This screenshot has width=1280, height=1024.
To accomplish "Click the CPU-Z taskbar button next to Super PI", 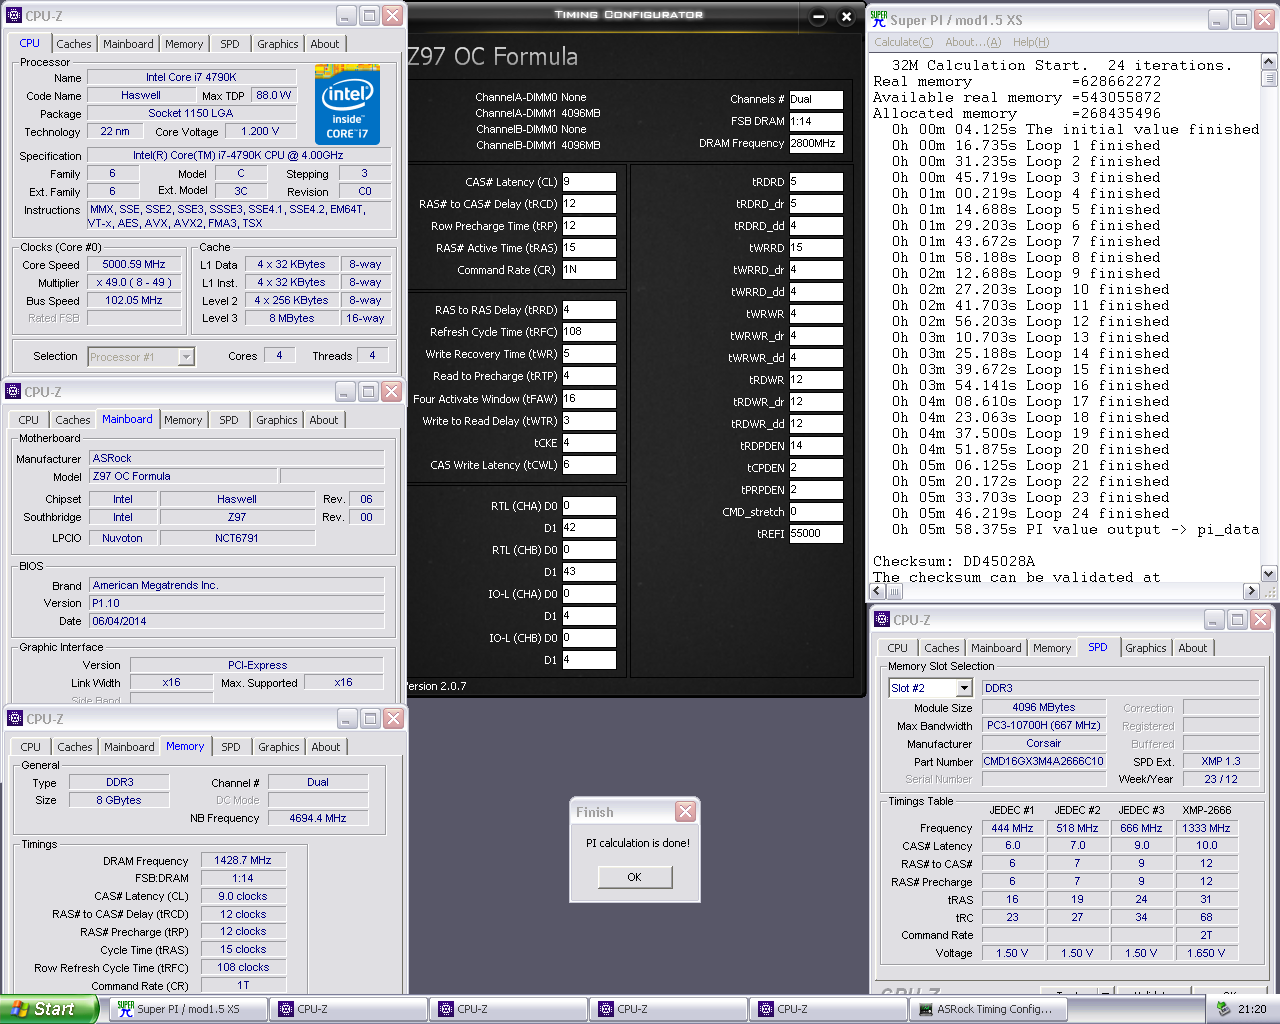I will 347,1009.
